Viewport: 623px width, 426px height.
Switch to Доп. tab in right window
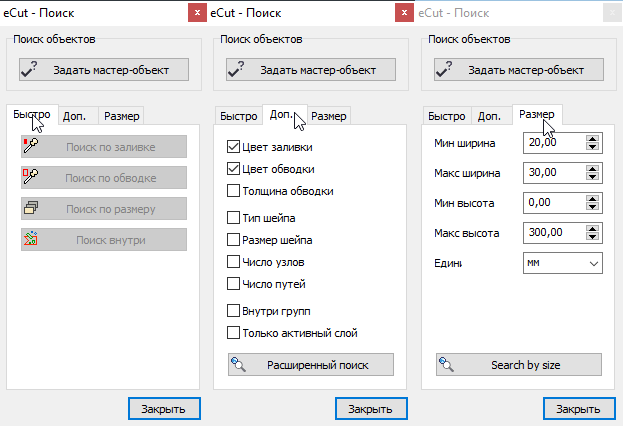point(491,116)
